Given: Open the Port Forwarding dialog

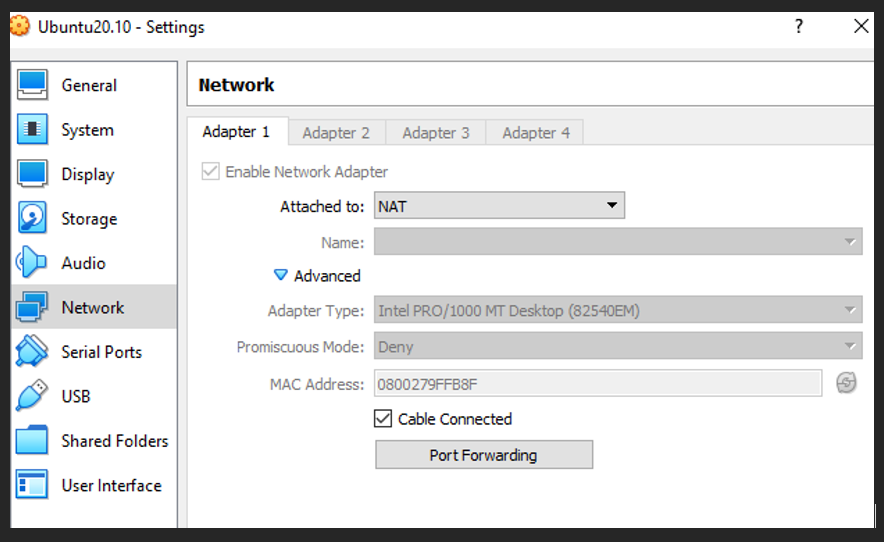Looking at the screenshot, I should (484, 455).
